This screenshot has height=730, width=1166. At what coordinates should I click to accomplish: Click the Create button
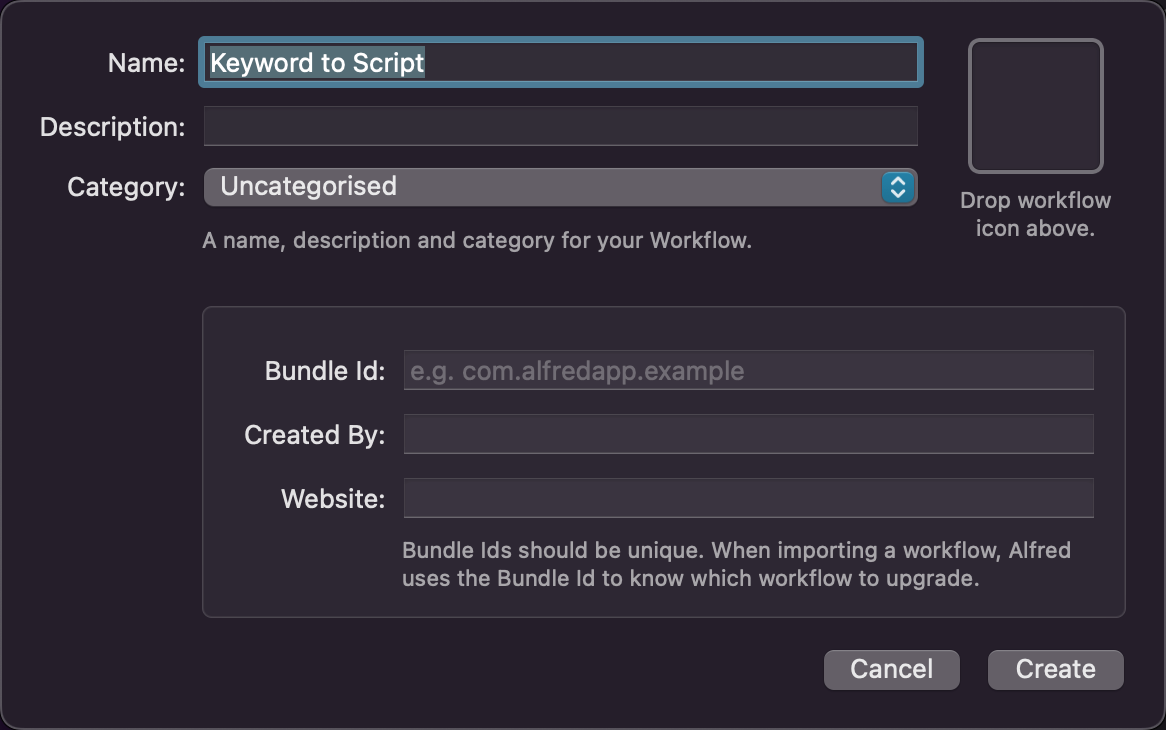1055,669
